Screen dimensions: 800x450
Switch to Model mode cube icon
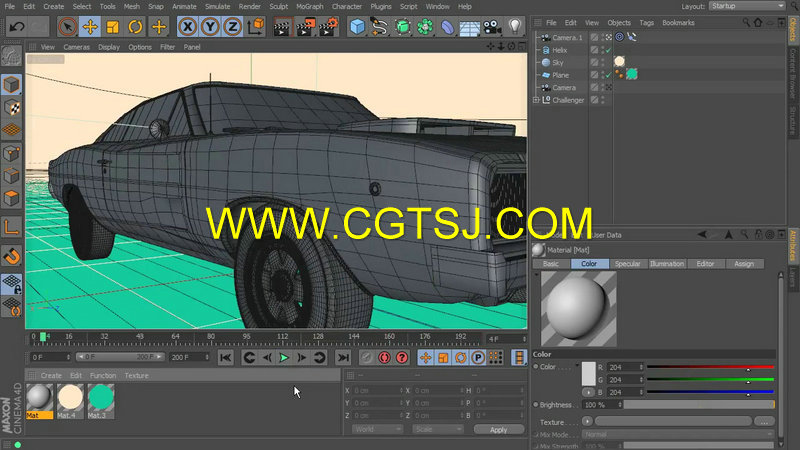[11, 84]
